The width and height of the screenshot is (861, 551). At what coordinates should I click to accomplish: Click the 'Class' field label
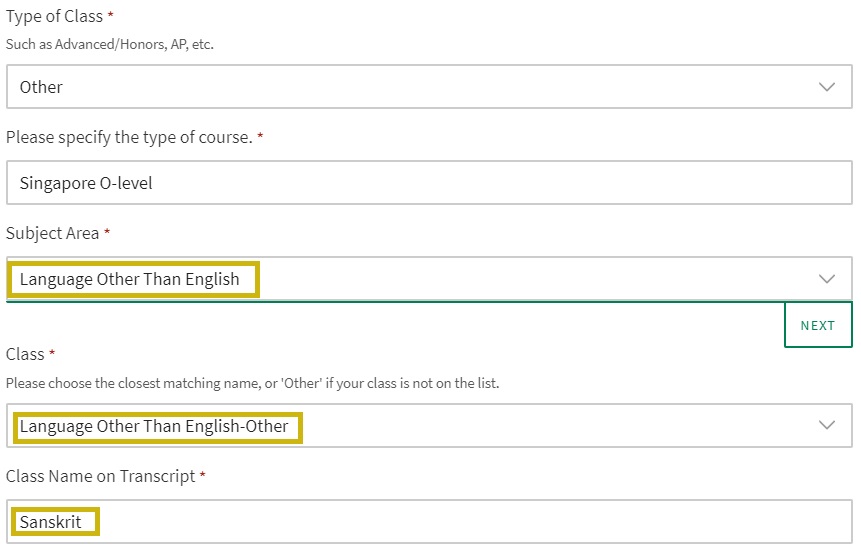point(25,354)
